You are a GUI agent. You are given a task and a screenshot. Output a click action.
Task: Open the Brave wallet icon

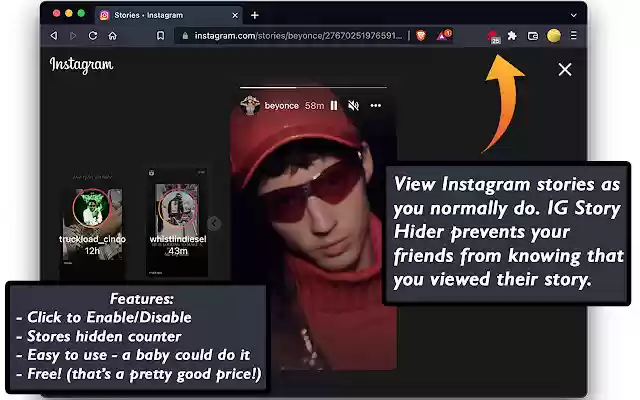(533, 36)
